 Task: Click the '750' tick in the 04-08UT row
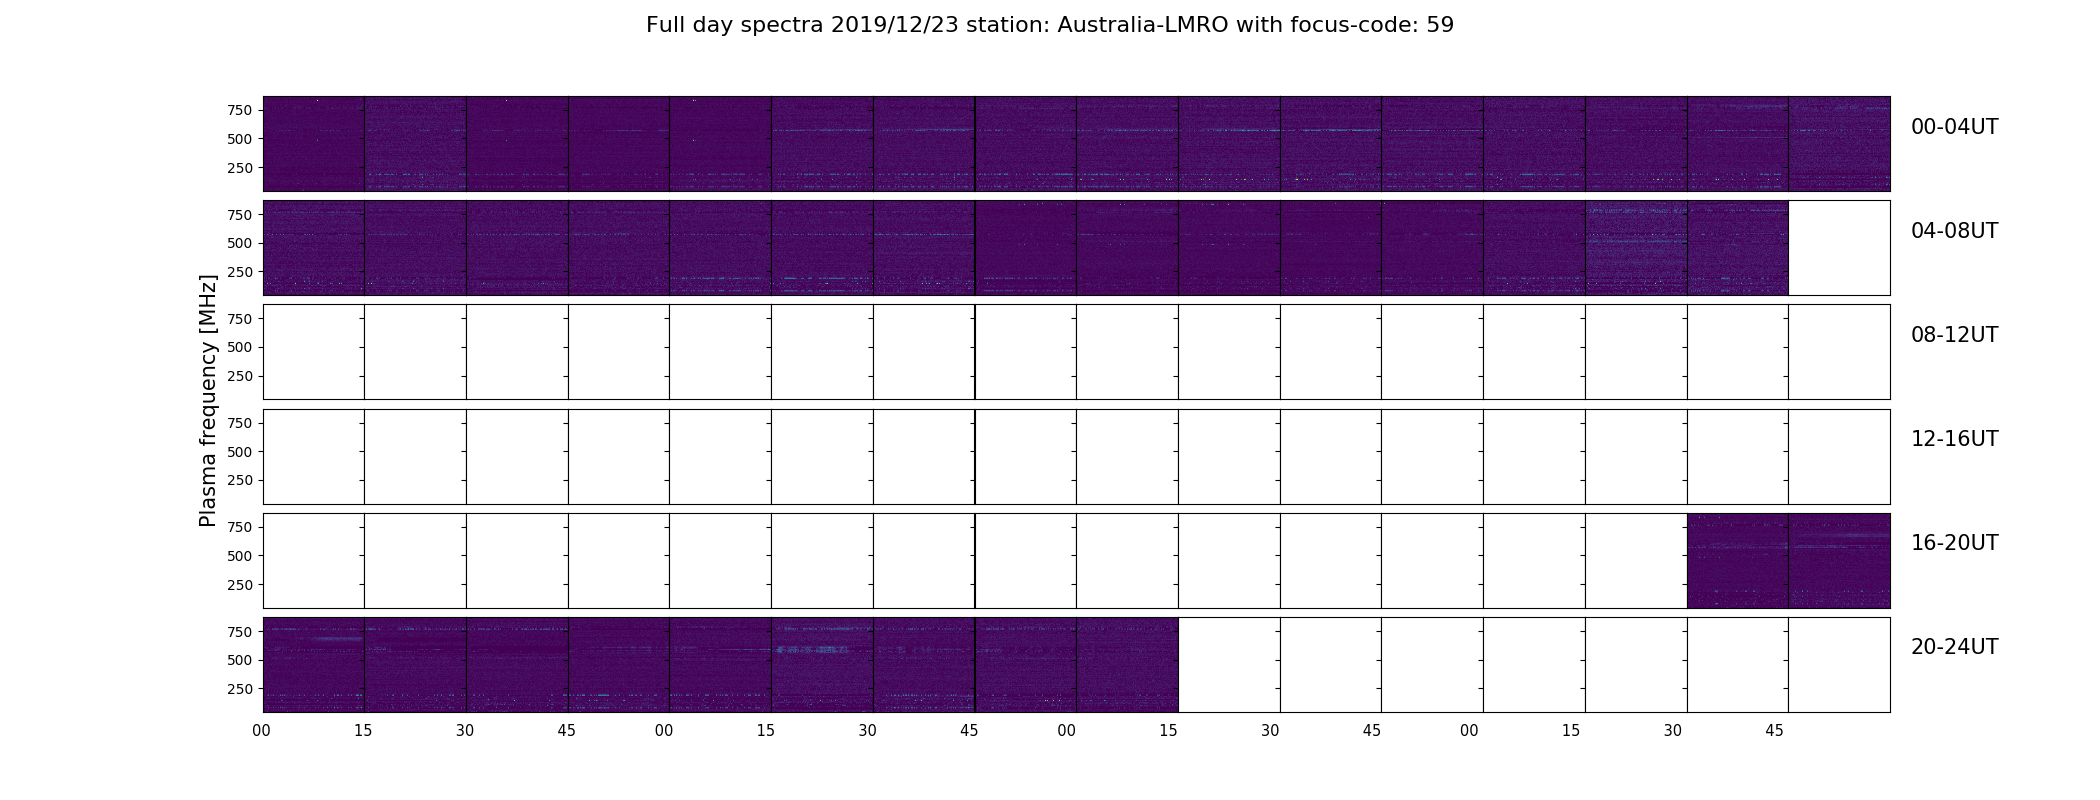coord(240,215)
